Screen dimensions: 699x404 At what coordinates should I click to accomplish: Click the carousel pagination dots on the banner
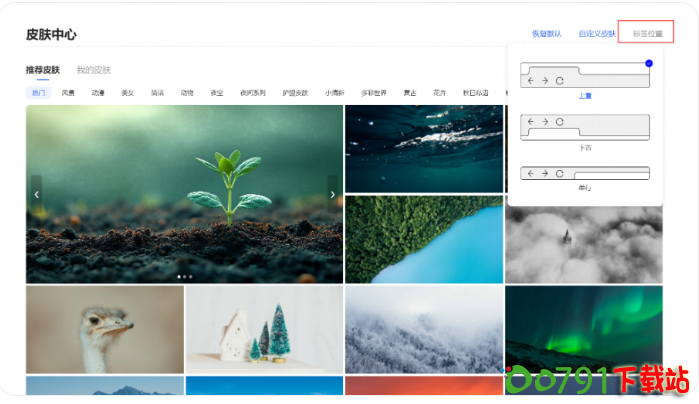[x=185, y=276]
